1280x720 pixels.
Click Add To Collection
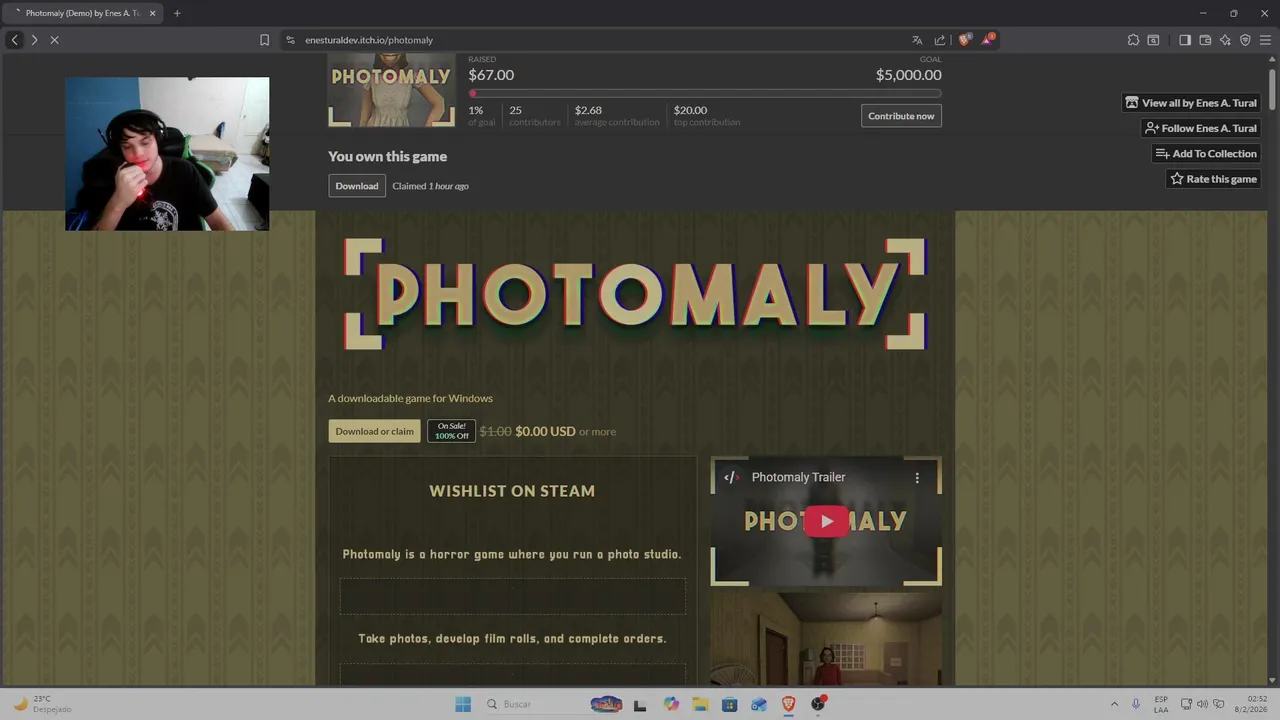(x=1206, y=153)
